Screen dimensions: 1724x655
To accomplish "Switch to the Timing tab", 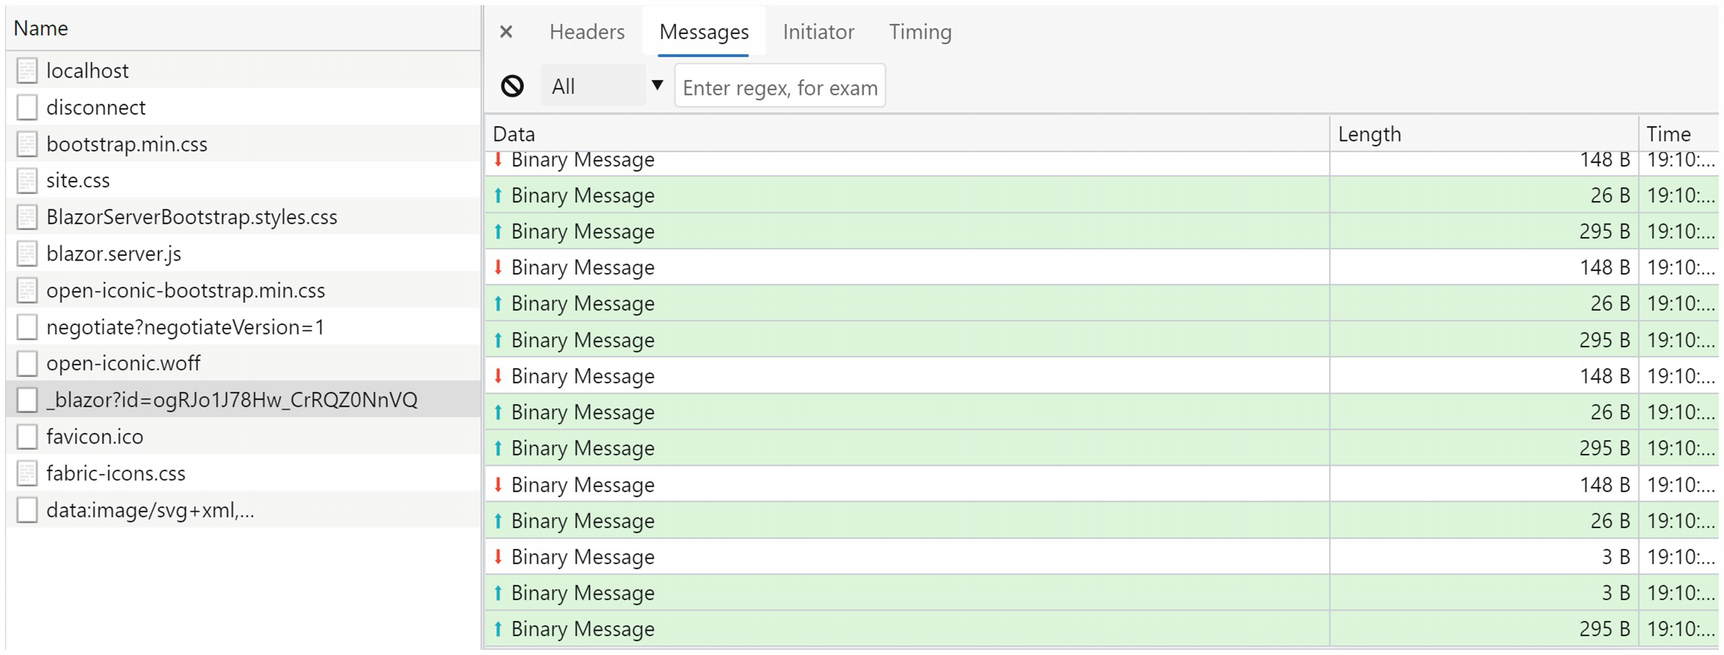I will pos(920,32).
